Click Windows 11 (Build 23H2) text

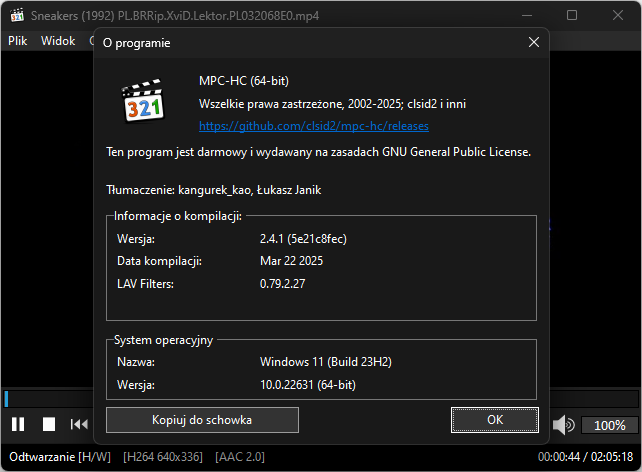point(326,362)
